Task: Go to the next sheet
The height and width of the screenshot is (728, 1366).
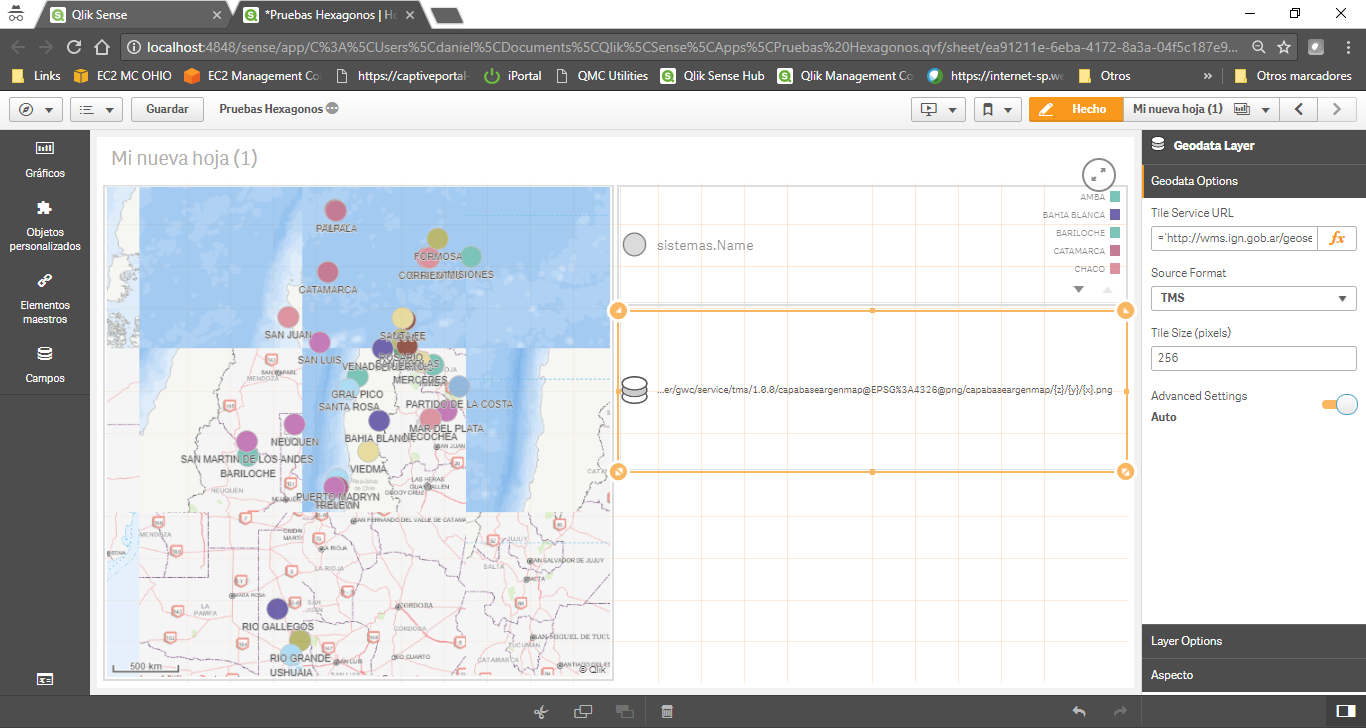Action: click(1337, 109)
